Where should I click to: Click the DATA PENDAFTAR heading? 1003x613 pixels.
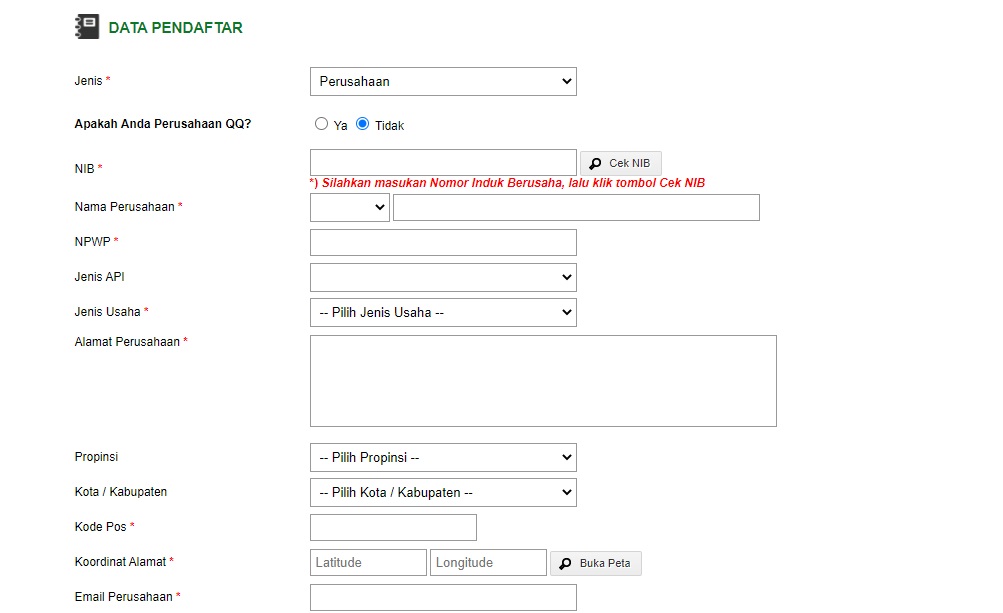tap(175, 28)
